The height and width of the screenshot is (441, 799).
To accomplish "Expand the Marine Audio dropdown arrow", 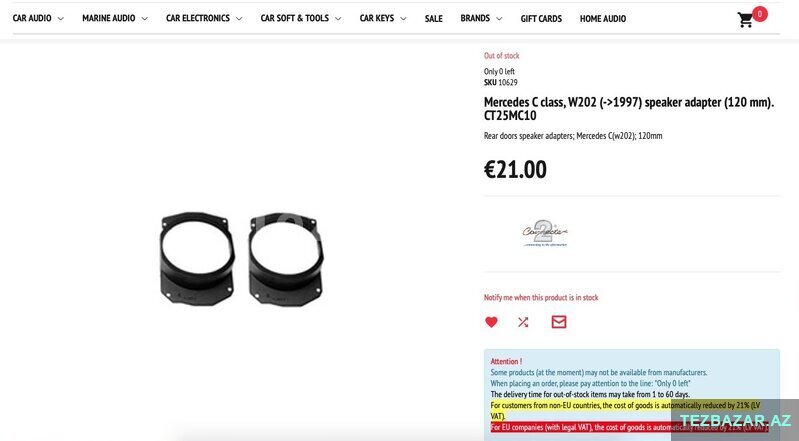I will pos(144,19).
